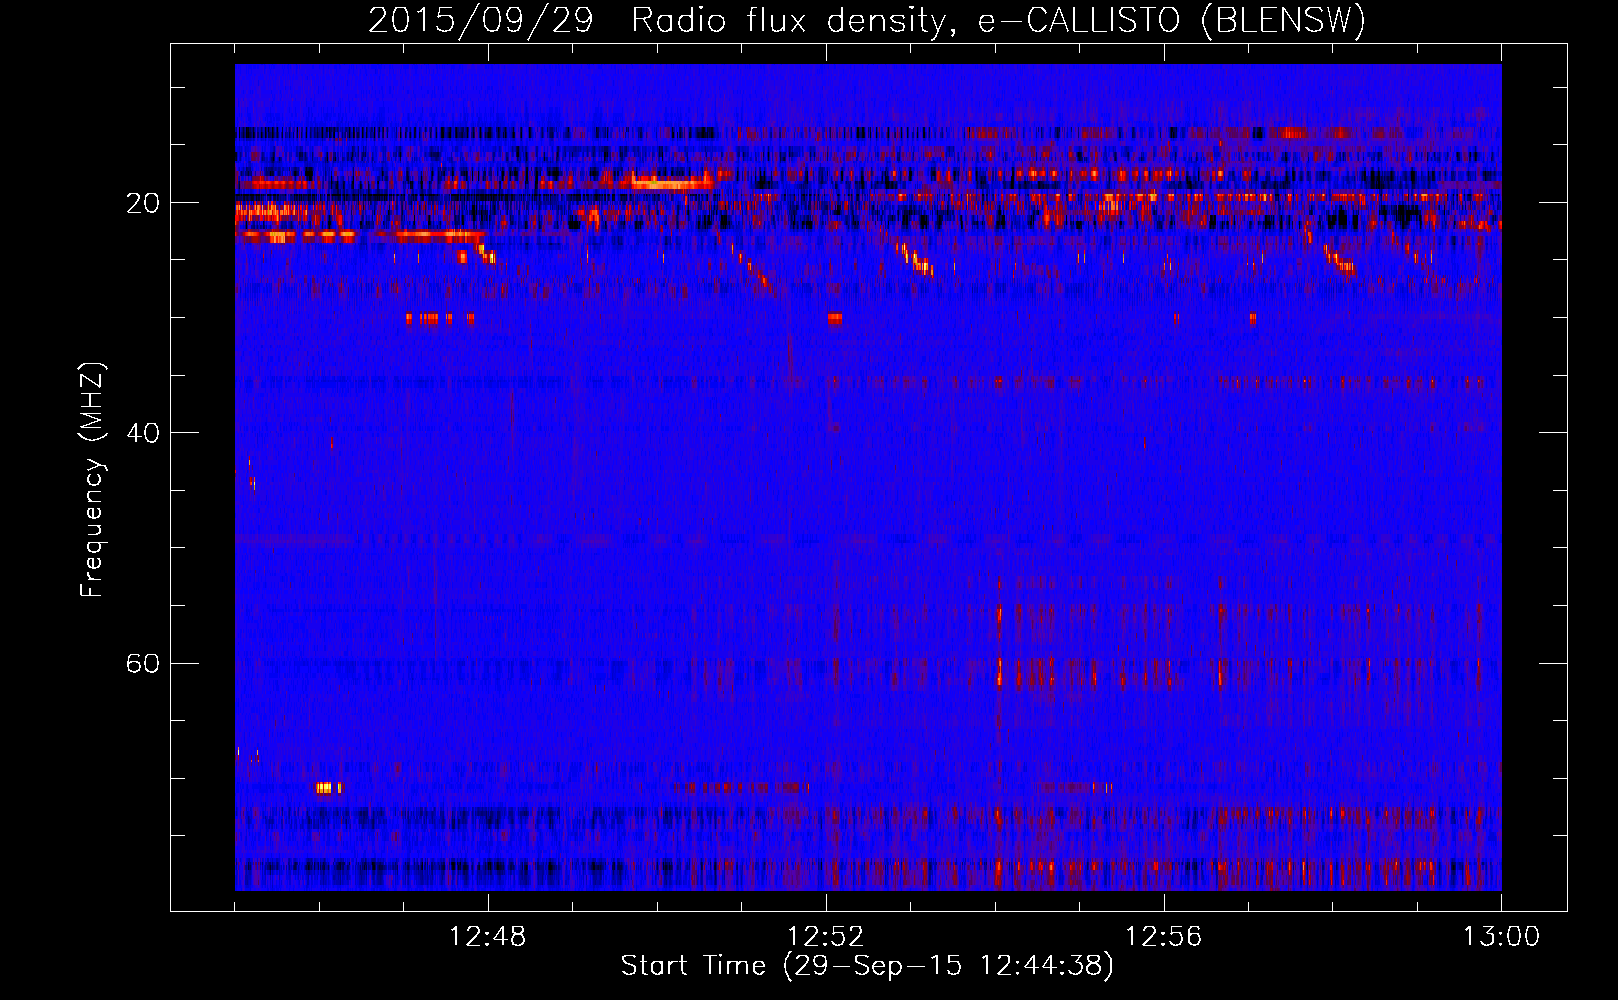Viewport: 1618px width, 1000px height.
Task: Click the 13:00 time tick label
Action: 1502,937
